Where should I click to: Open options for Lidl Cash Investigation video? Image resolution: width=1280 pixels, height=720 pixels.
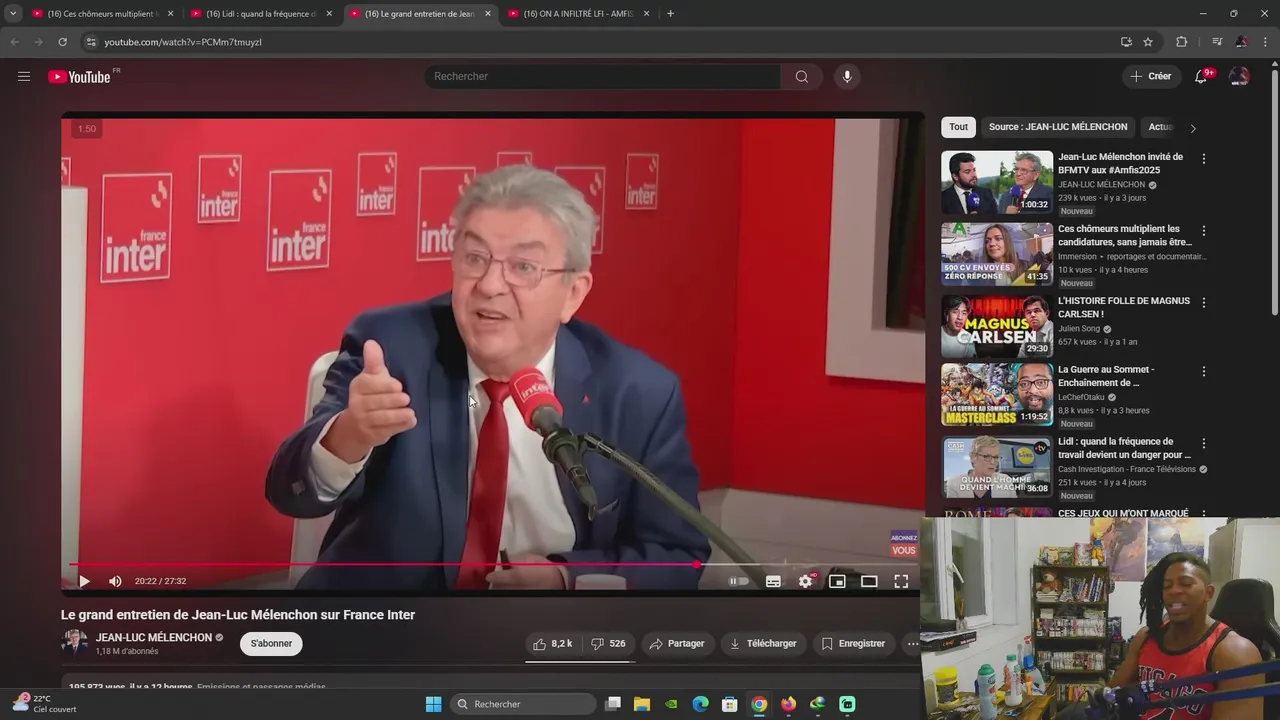click(1203, 443)
